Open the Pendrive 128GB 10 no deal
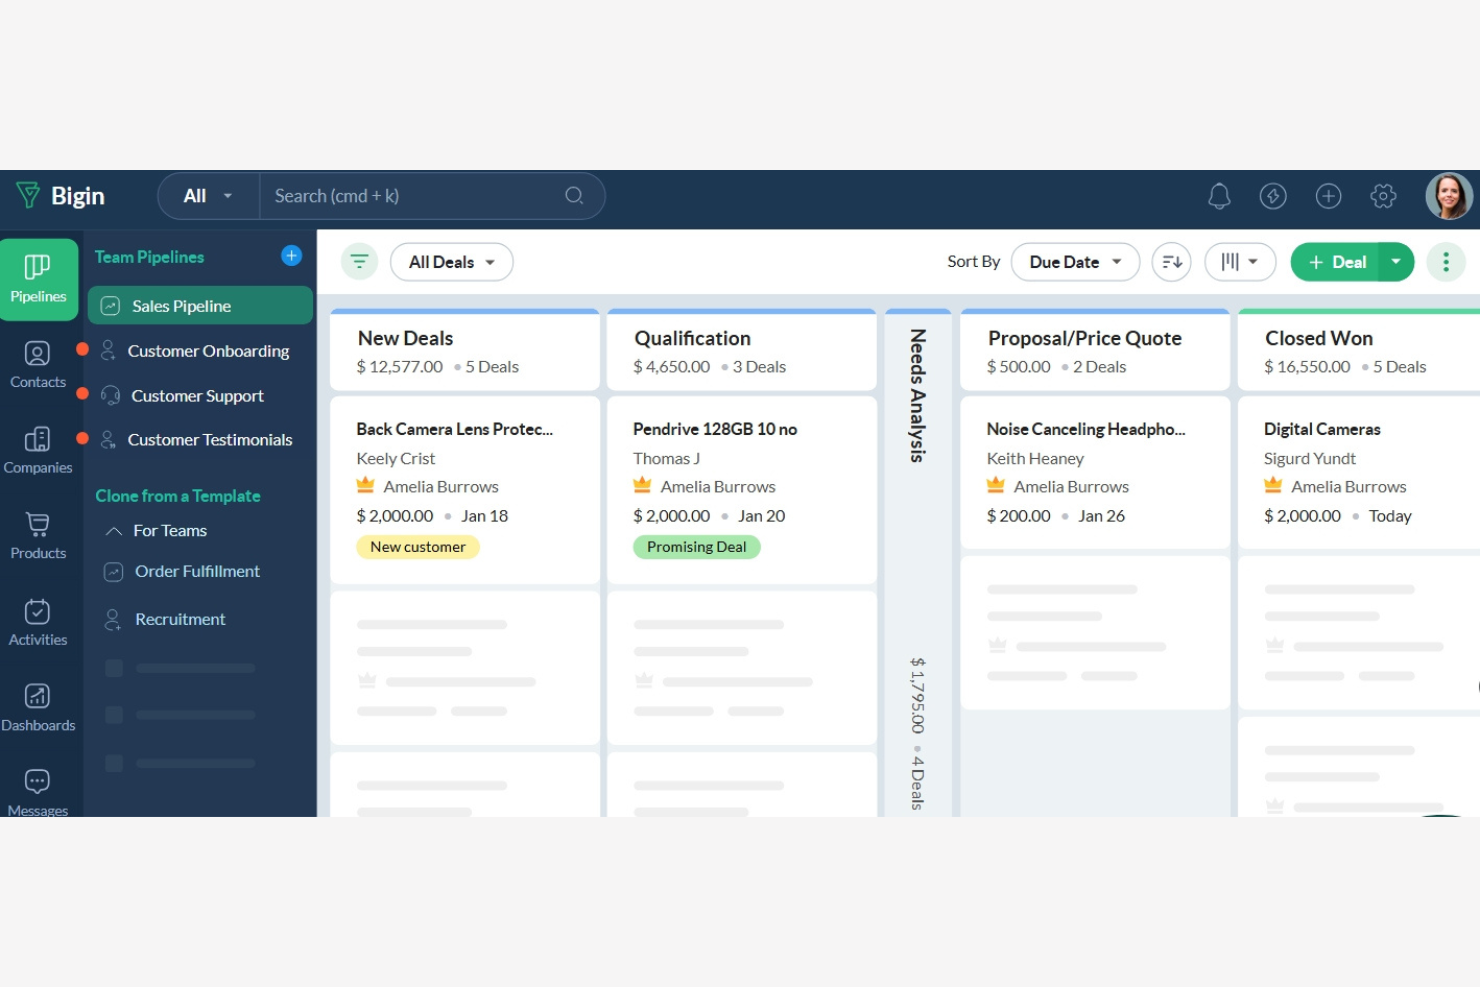This screenshot has width=1480, height=987. [x=715, y=429]
